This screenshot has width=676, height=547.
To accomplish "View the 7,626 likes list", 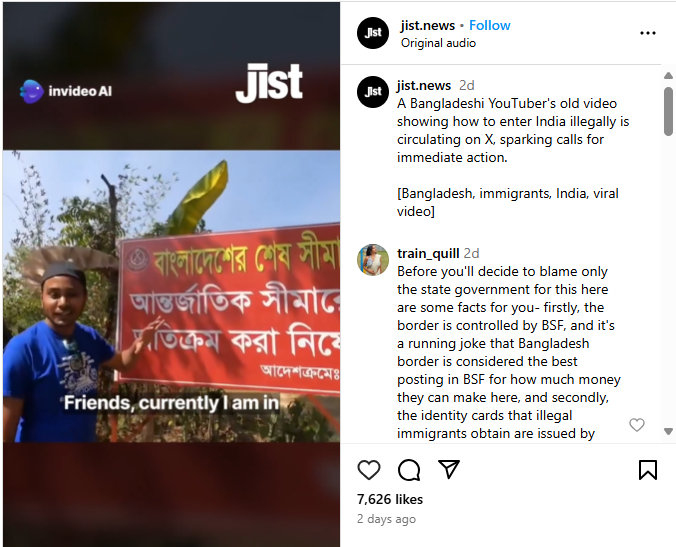I will 390,499.
